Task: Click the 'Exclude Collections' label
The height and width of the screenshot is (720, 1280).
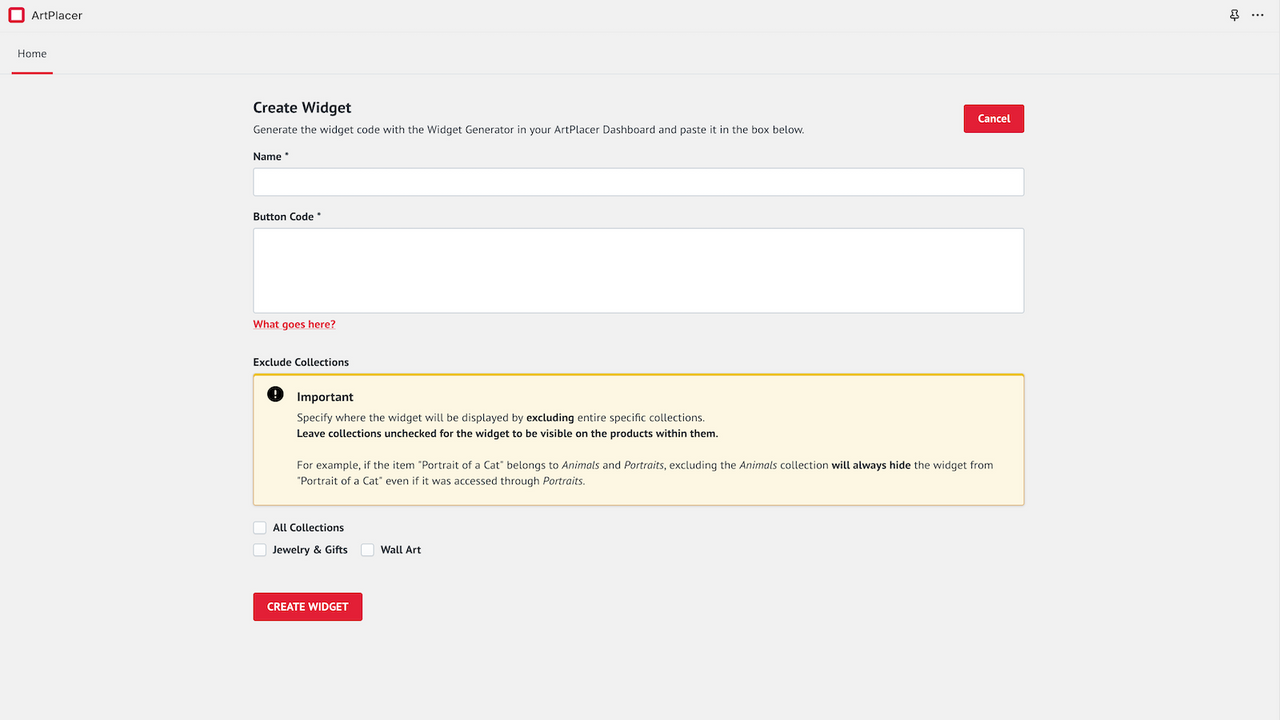Action: tap(301, 362)
